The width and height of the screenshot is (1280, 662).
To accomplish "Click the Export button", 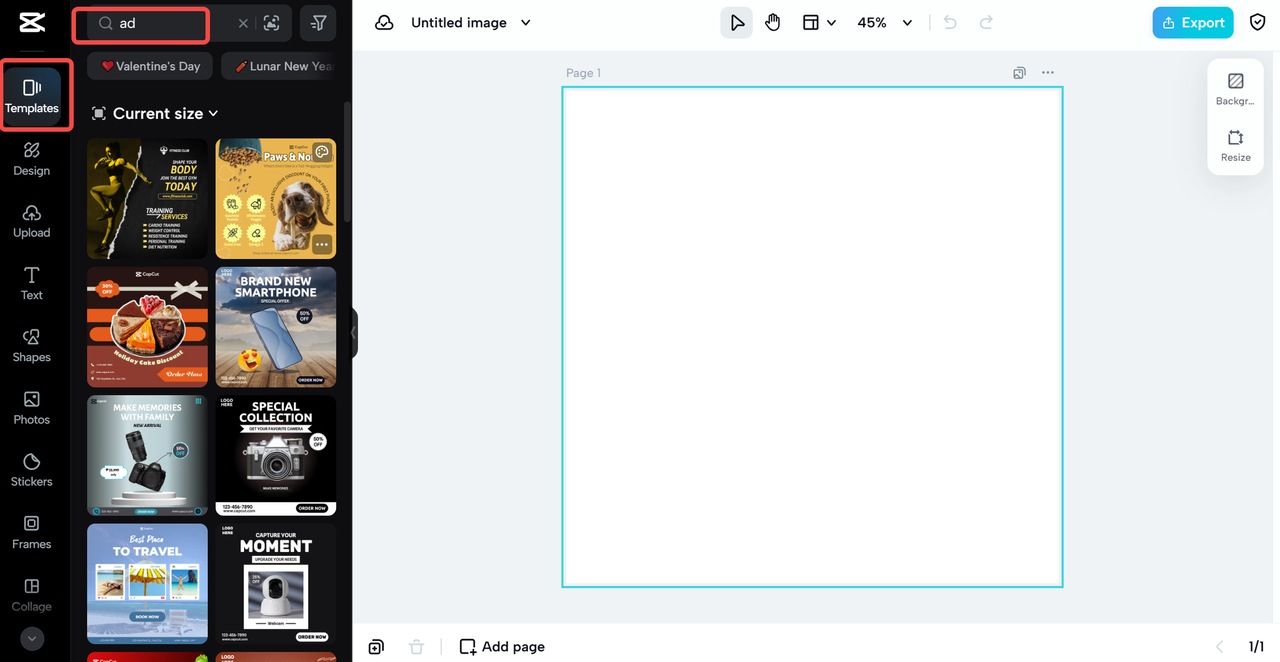I will [1193, 23].
